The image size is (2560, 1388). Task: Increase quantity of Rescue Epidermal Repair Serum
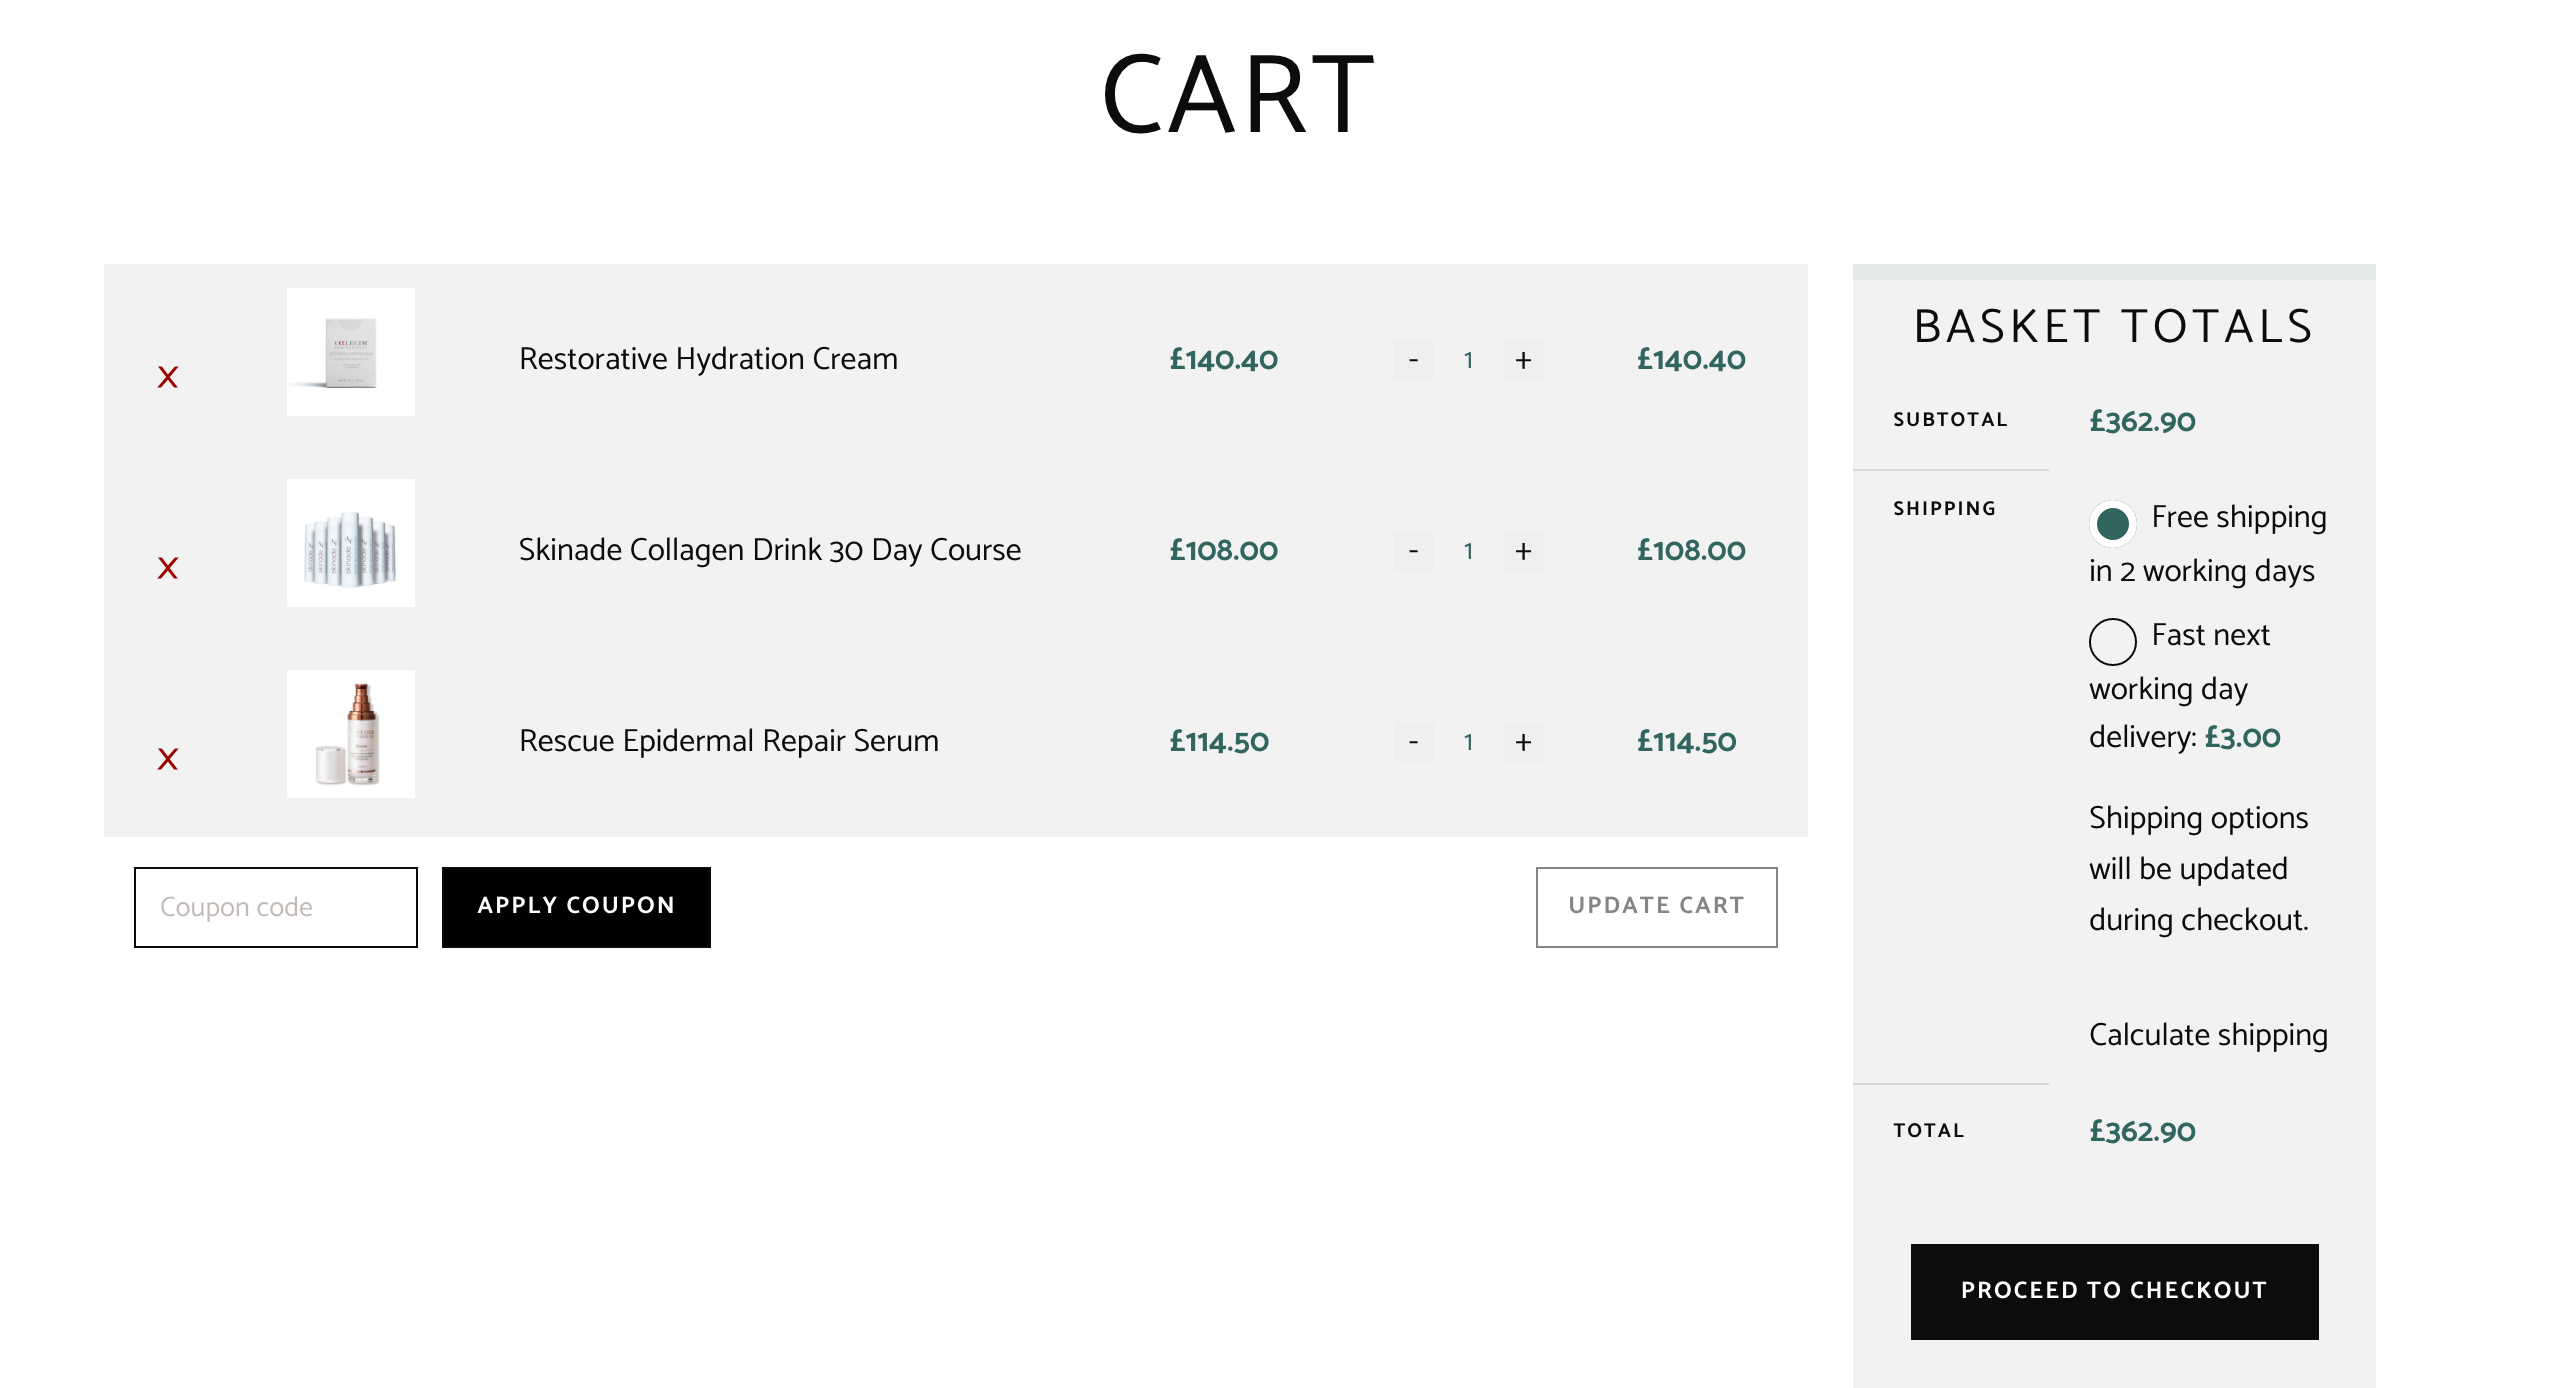point(1523,742)
